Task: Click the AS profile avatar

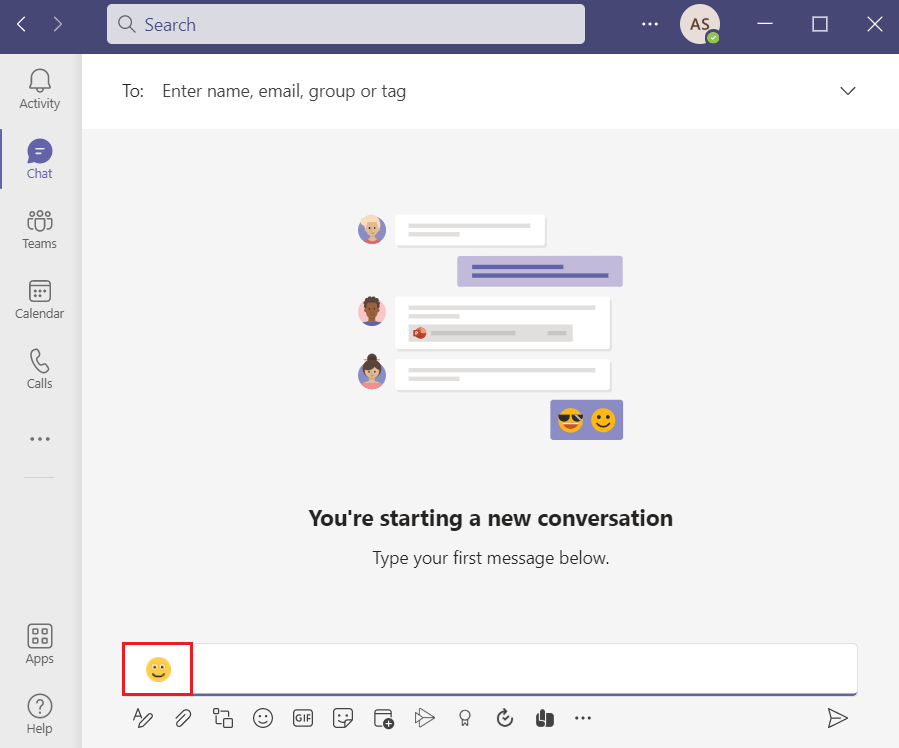Action: 698,23
